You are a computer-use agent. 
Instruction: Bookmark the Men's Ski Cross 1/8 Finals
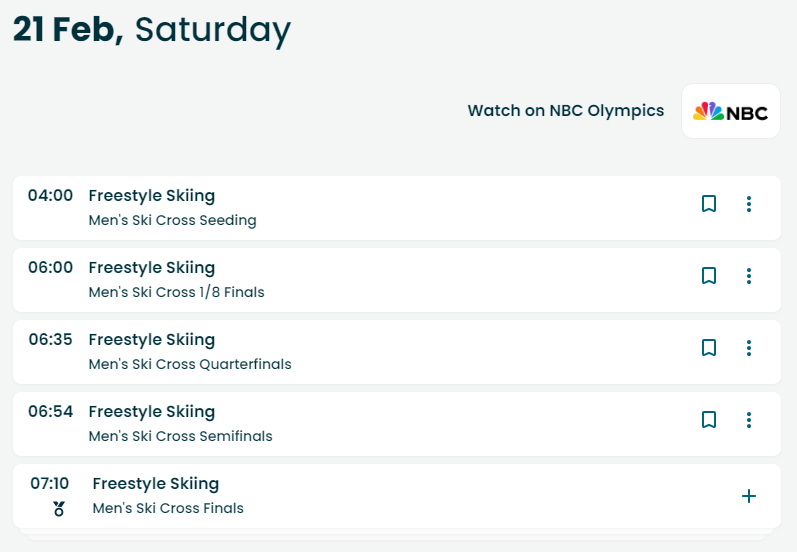[709, 276]
